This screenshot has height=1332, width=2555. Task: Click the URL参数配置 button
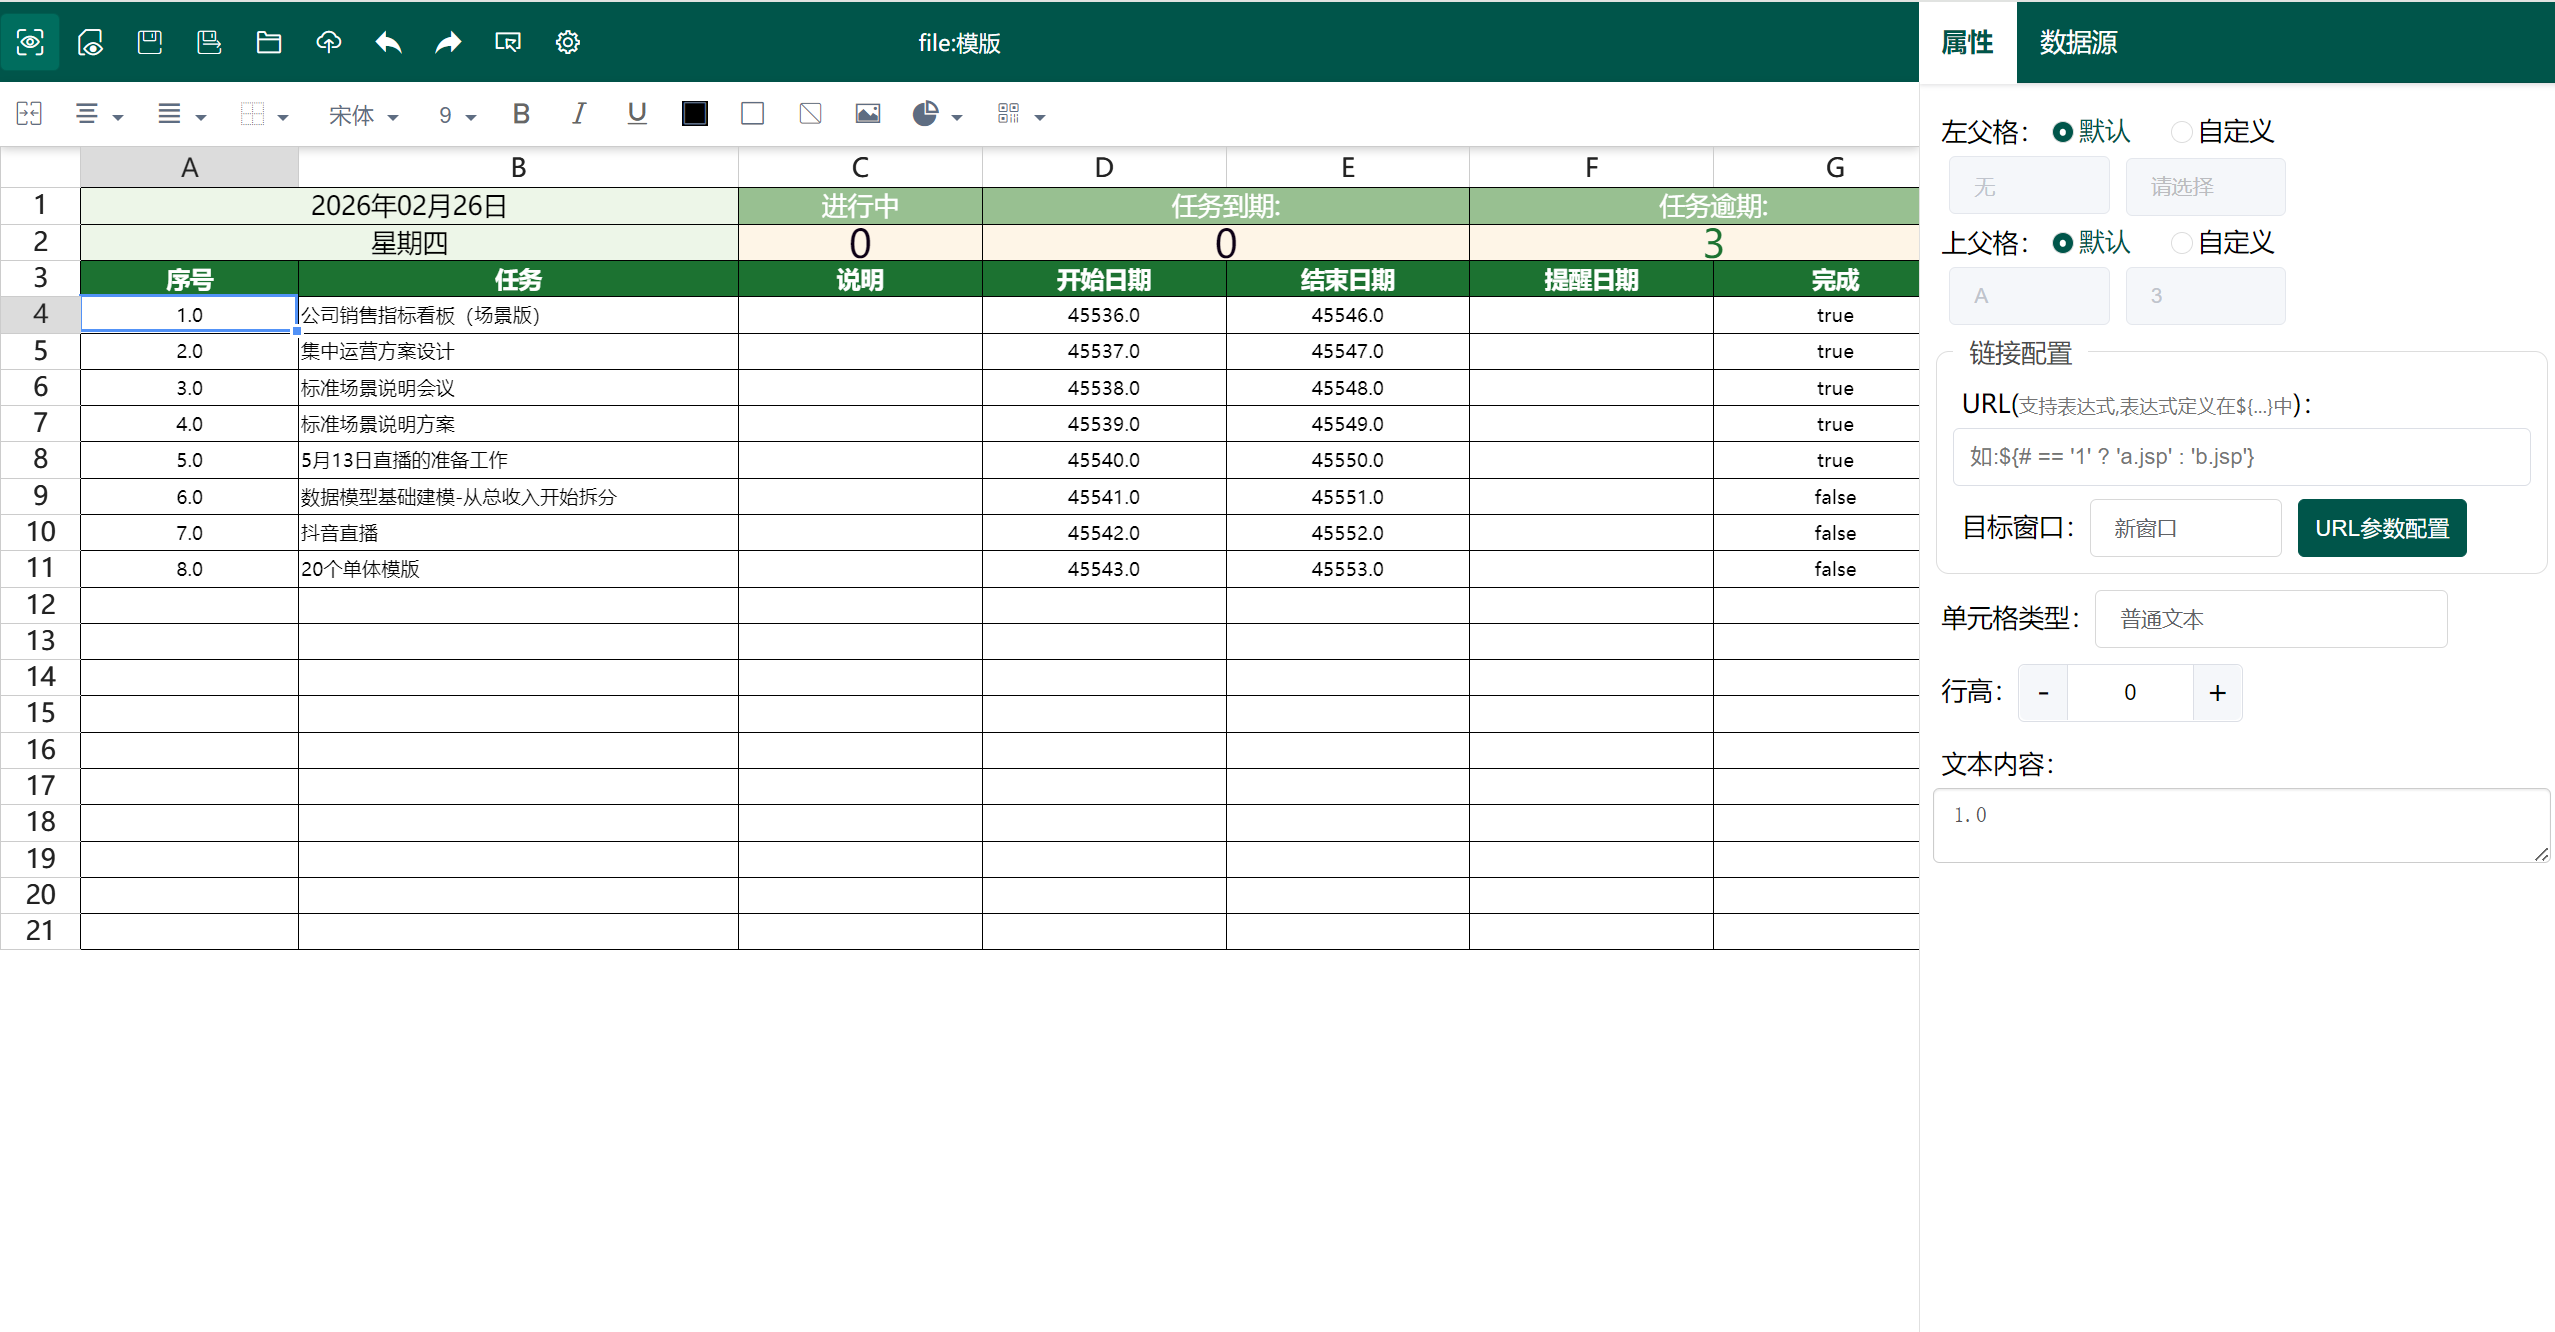tap(2381, 528)
